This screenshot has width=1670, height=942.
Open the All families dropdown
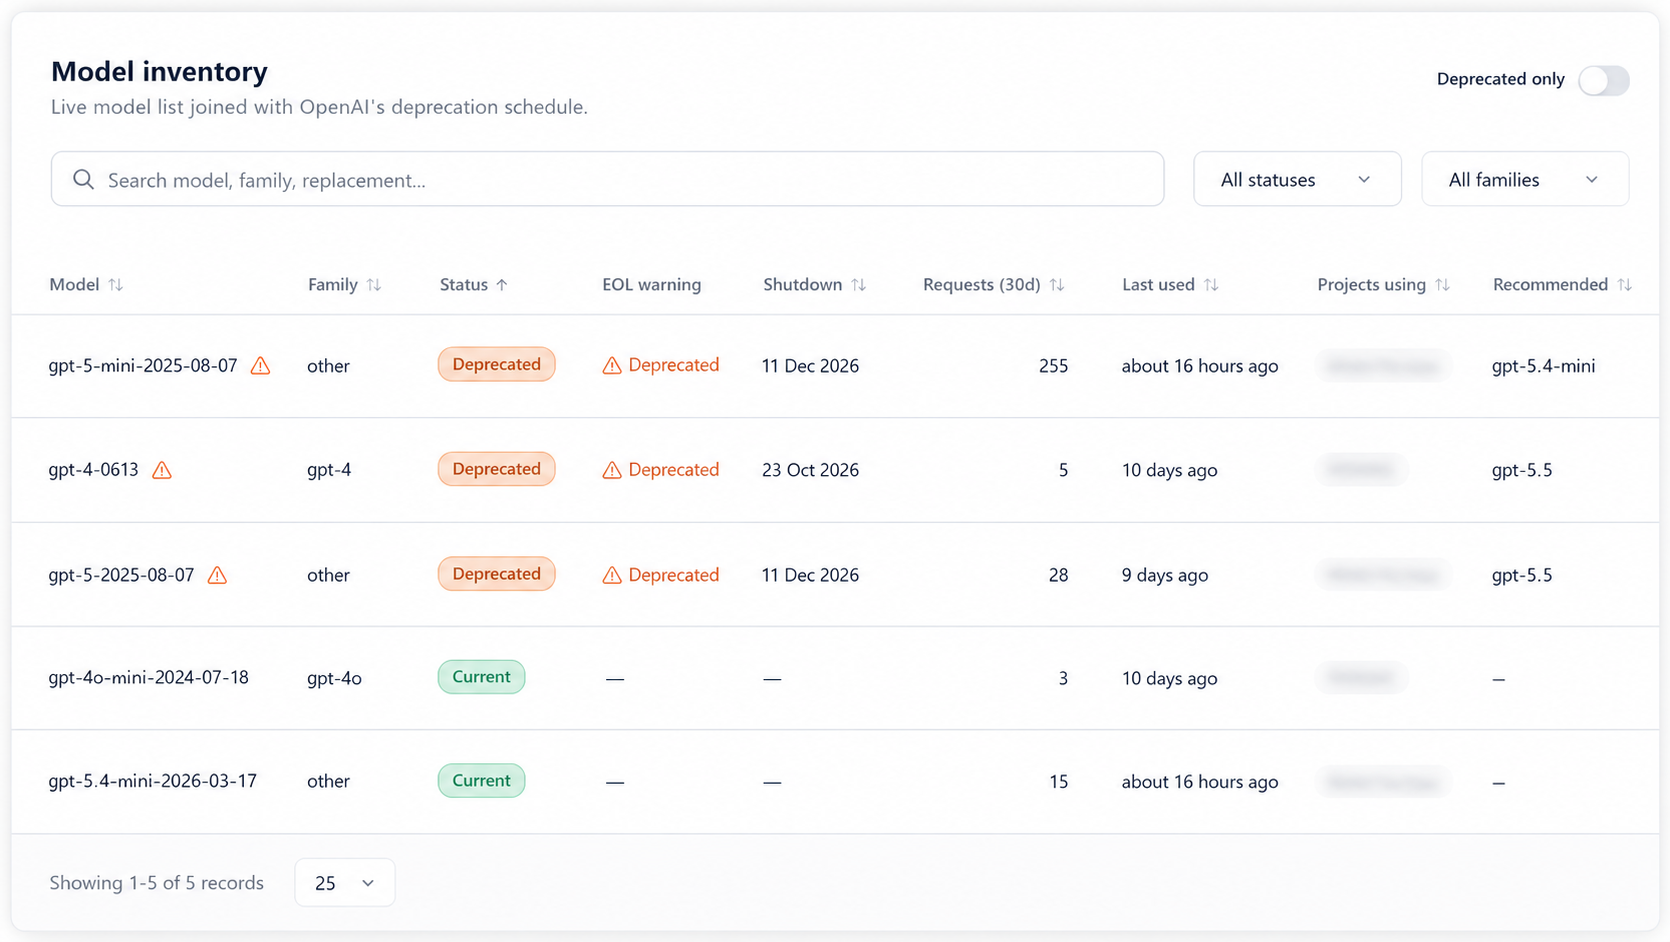[1525, 179]
